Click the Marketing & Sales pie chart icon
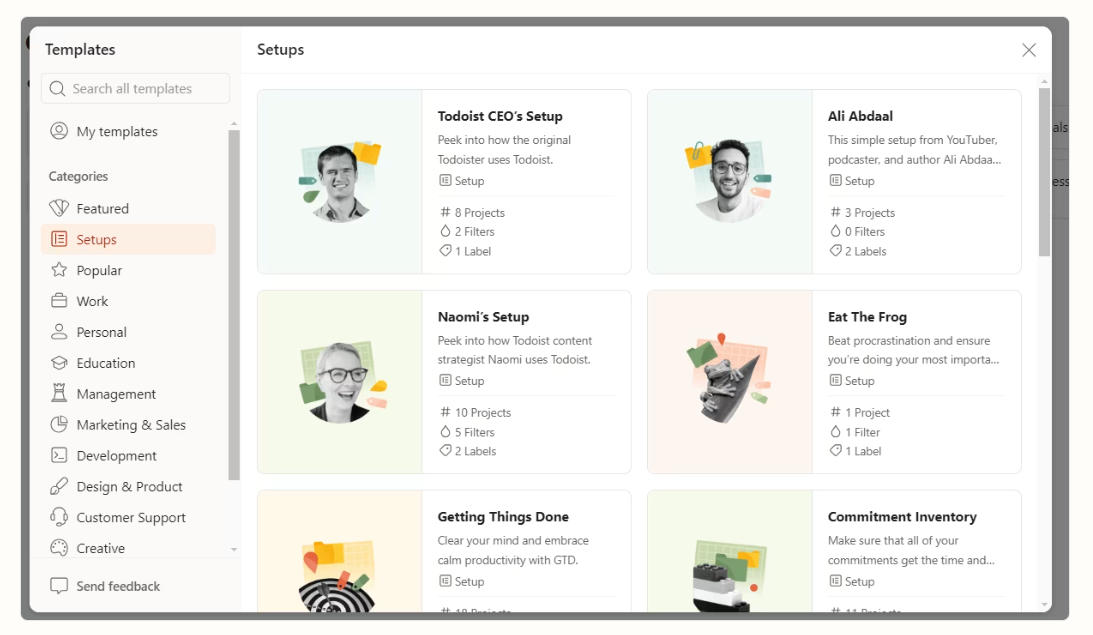This screenshot has height=635, width=1093. click(59, 424)
